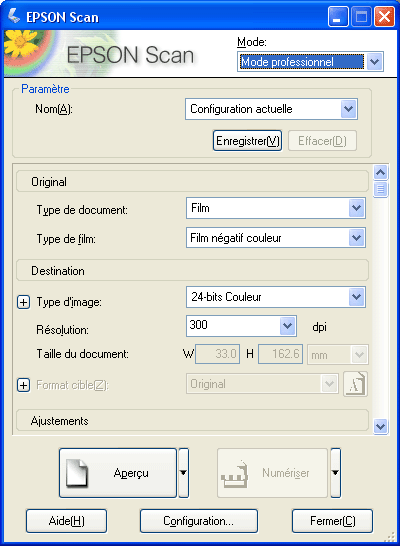Open the Type de document dropdown
400x546 pixels.
(x=276, y=208)
